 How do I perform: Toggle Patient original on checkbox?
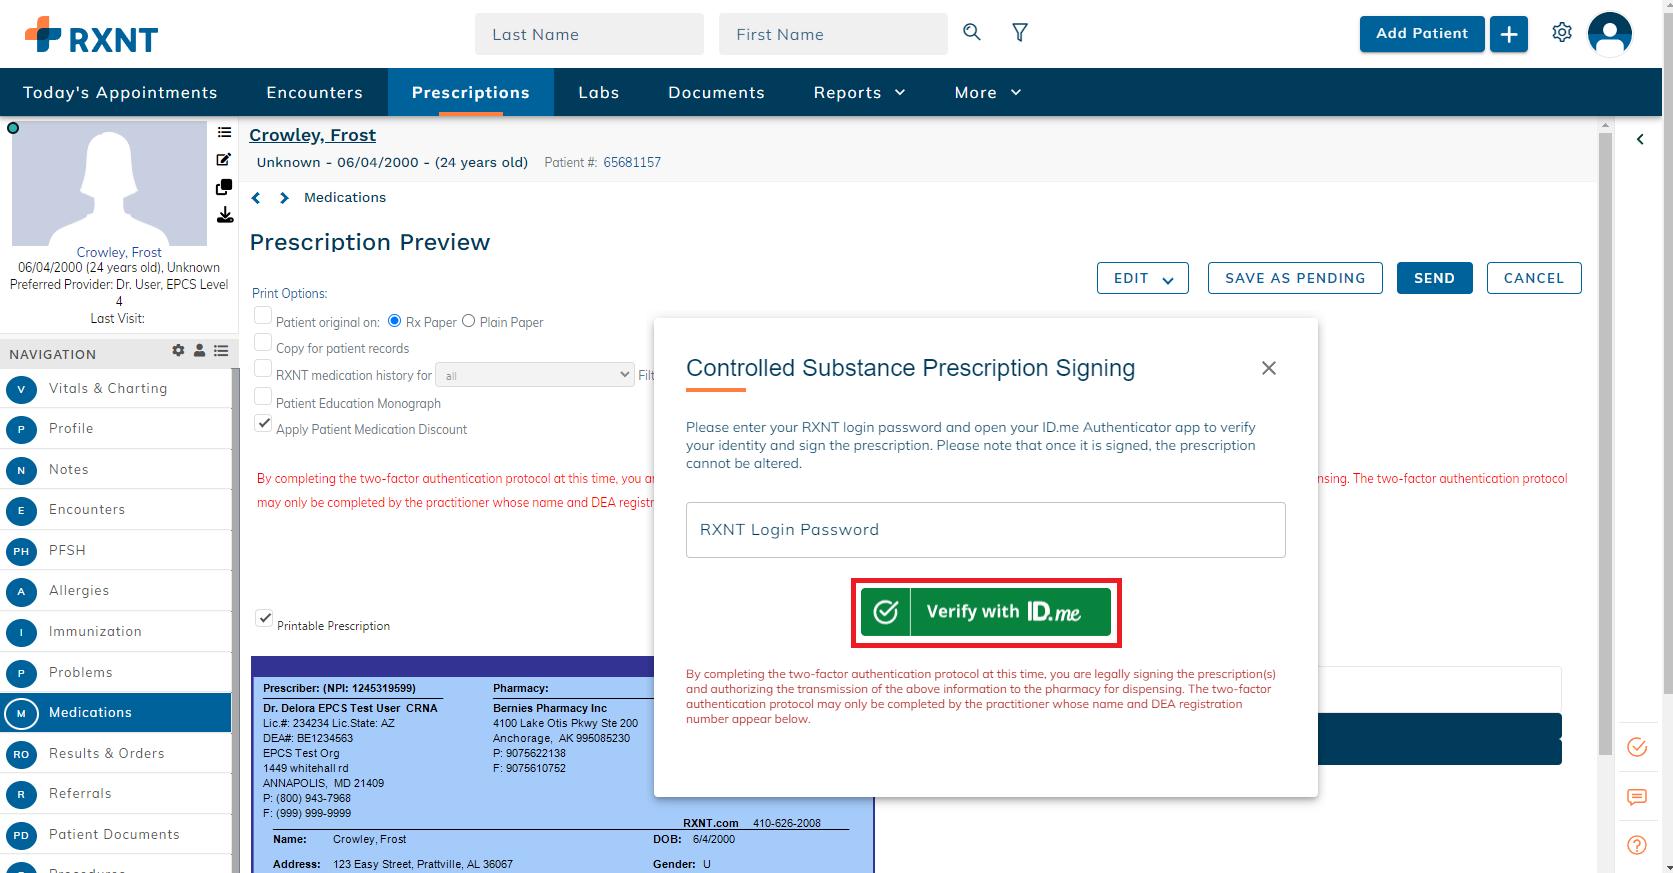(263, 316)
